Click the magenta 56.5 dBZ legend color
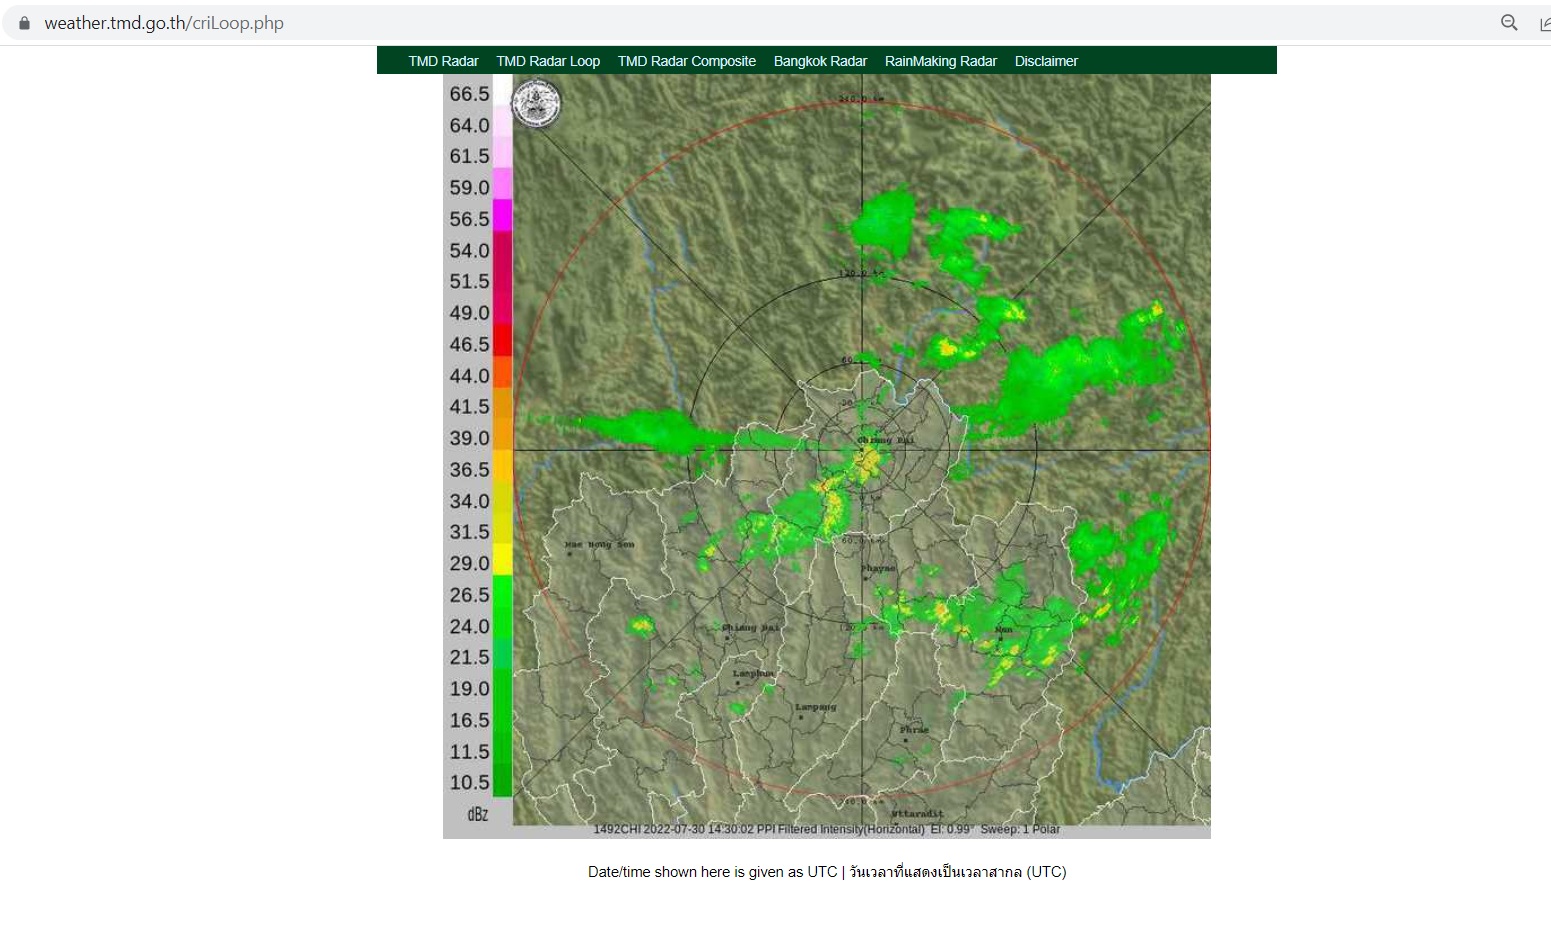This screenshot has width=1551, height=941. 502,216
